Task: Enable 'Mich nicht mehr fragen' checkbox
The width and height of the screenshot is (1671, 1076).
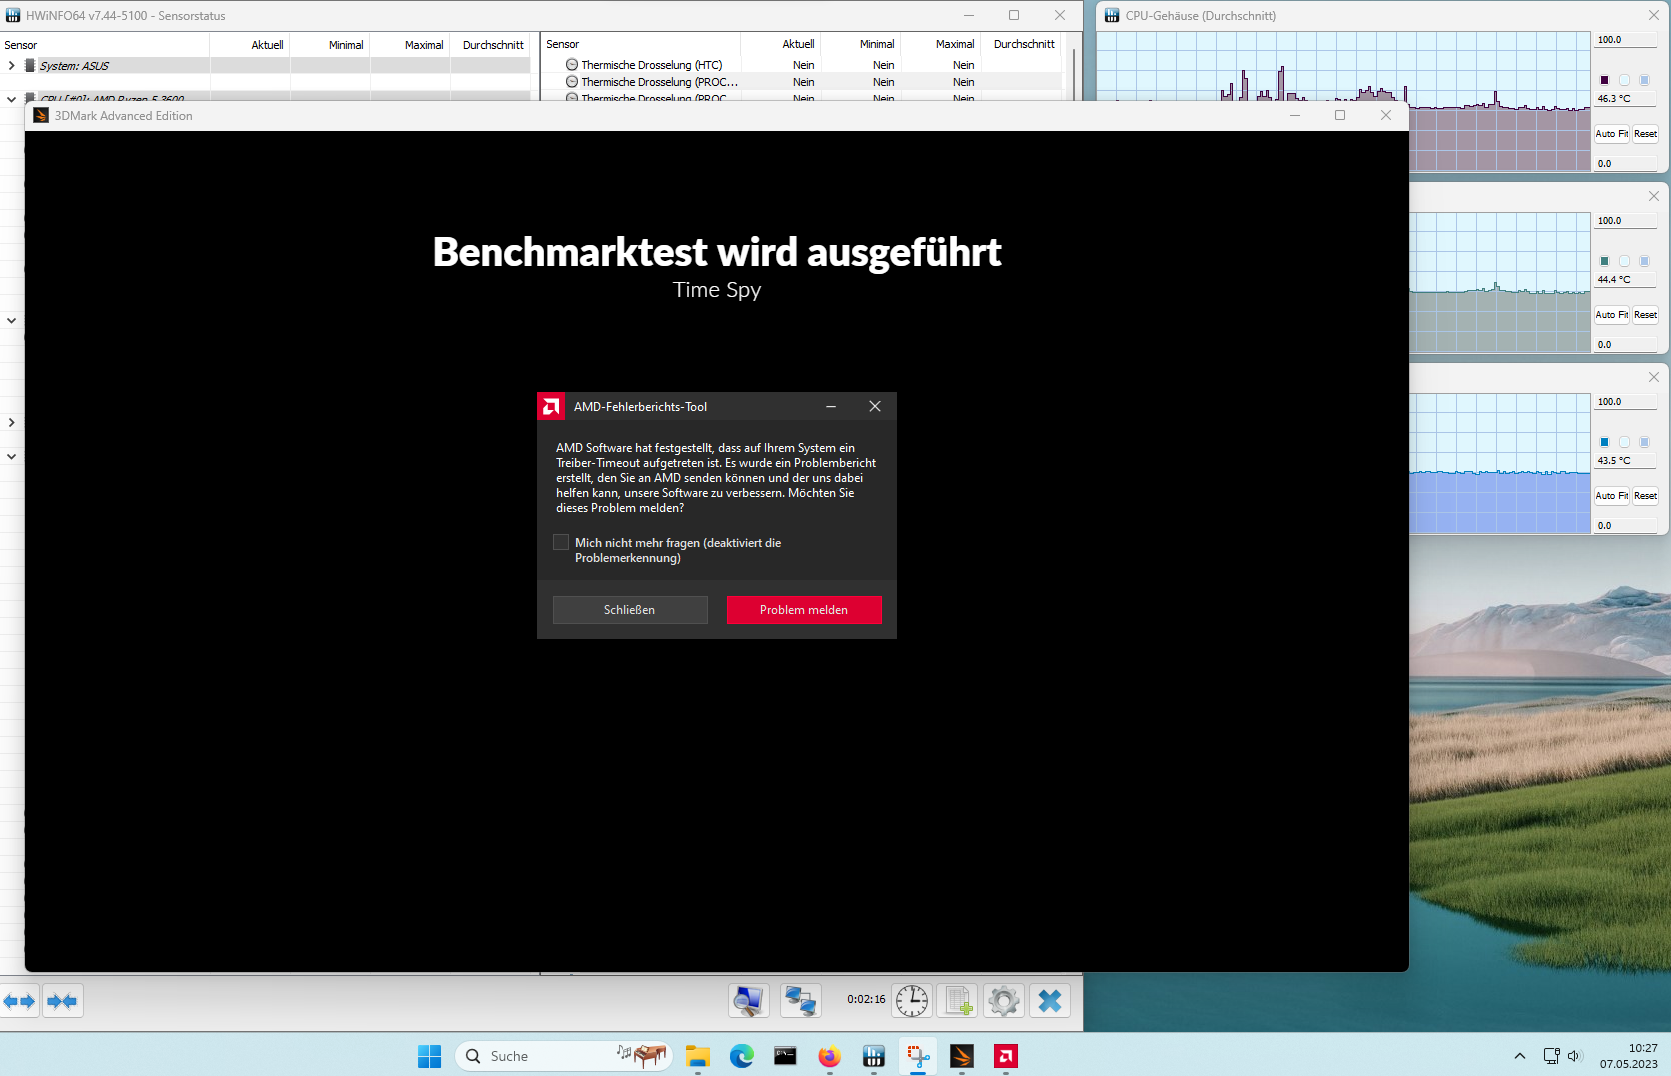Action: (561, 542)
